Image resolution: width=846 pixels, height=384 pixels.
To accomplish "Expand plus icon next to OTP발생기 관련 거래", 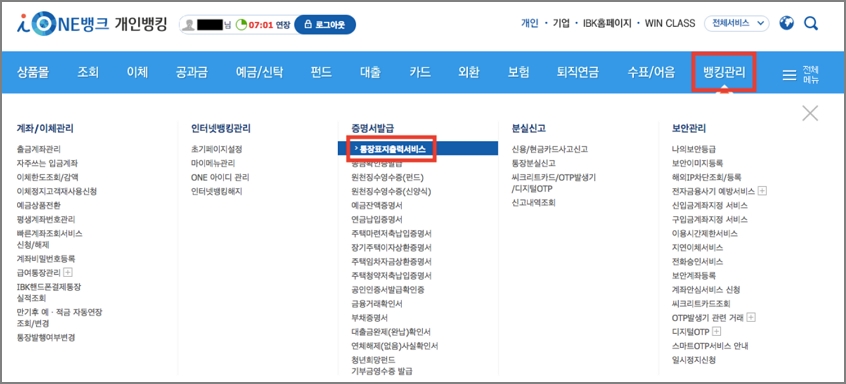I will pyautogui.click(x=751, y=317).
